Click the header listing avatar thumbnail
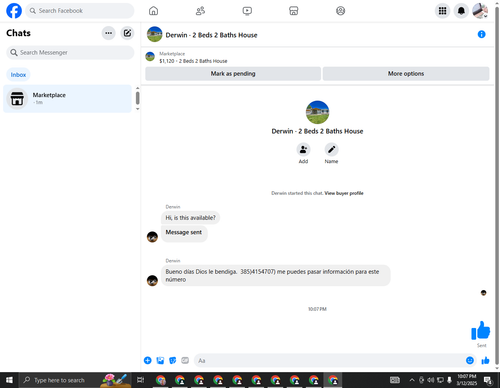Viewport: 500px width, 388px height. (154, 34)
